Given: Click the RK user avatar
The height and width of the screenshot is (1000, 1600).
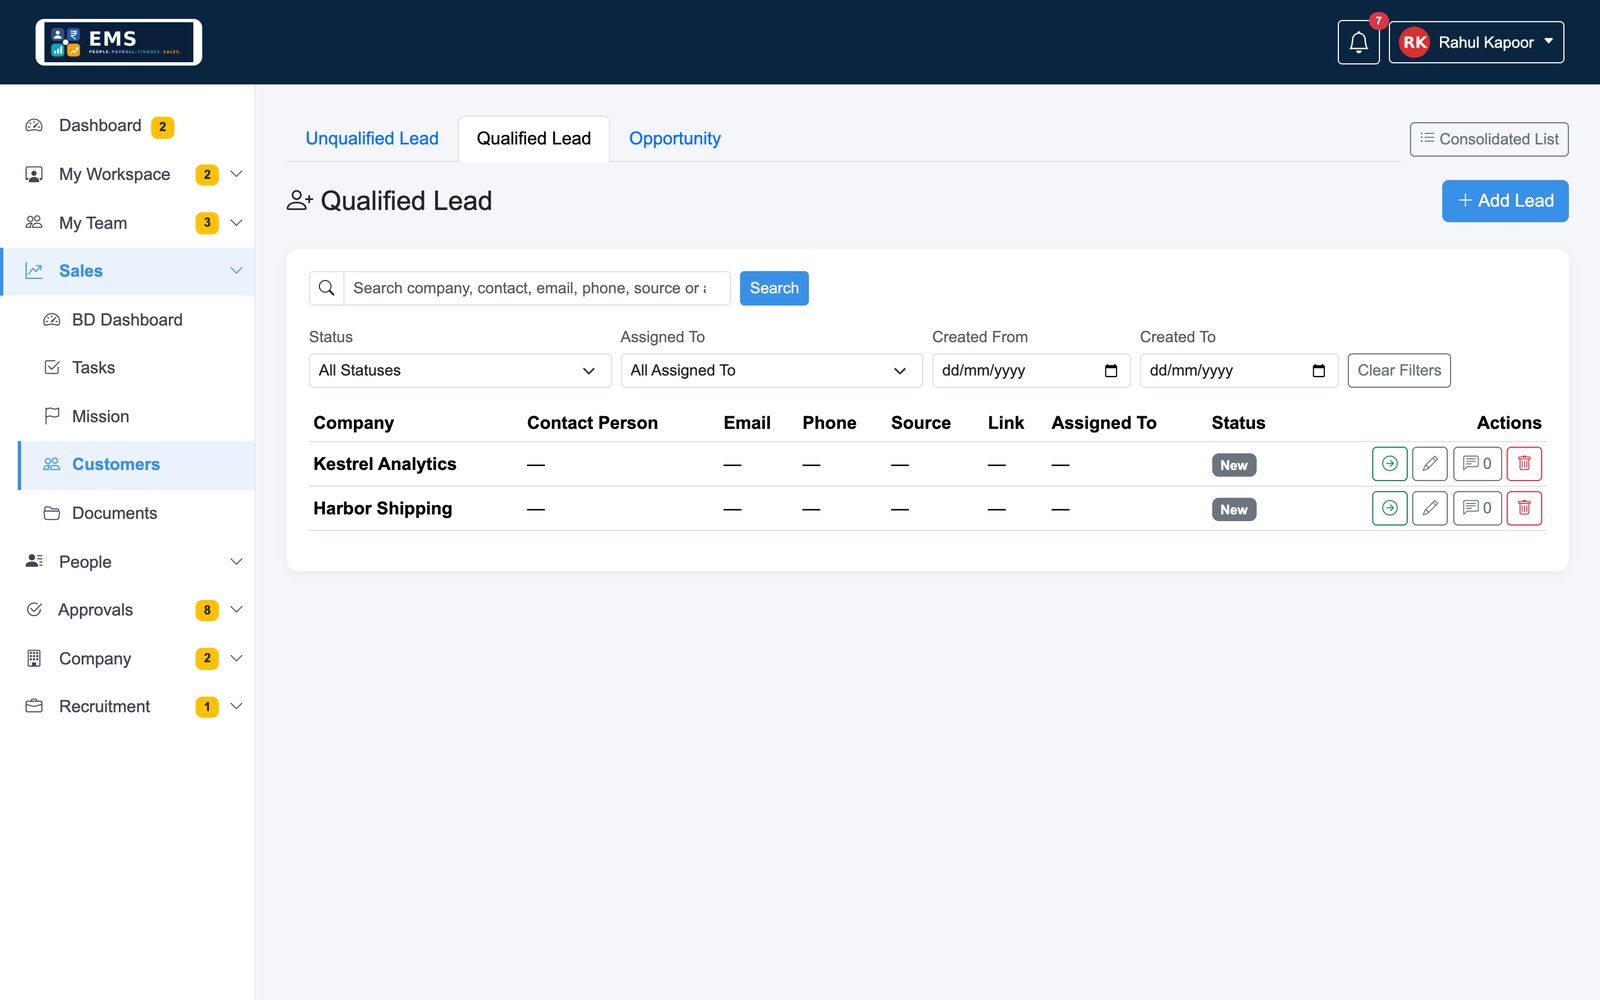Looking at the screenshot, I should point(1414,42).
